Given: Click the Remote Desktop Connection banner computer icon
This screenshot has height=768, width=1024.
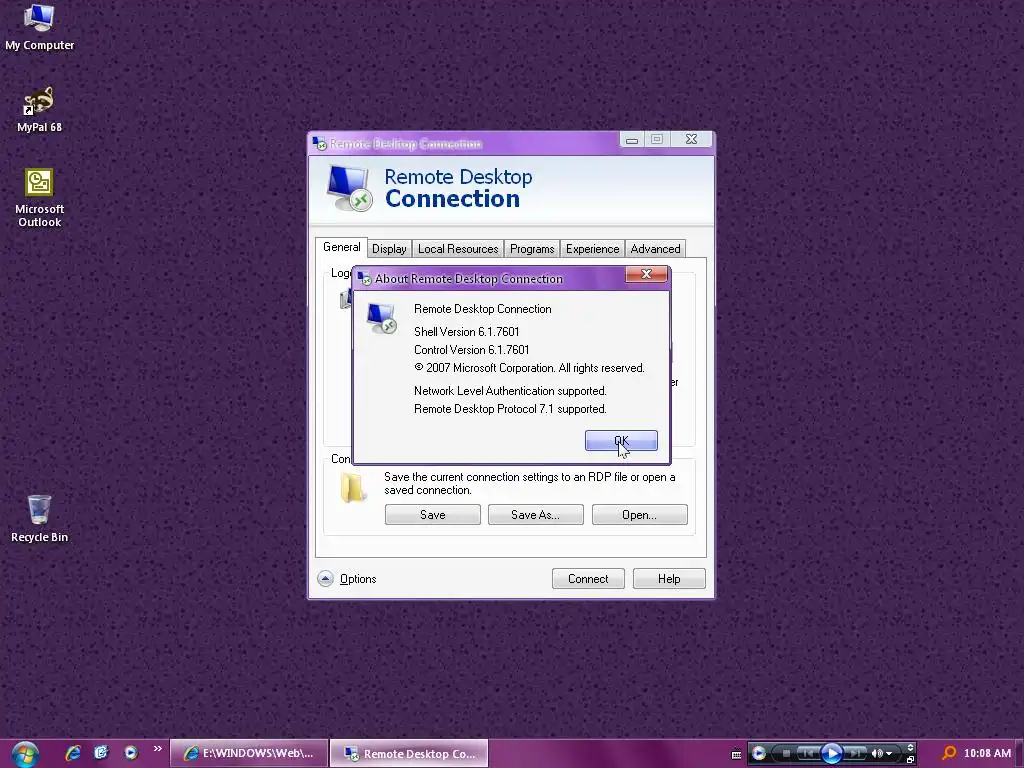Looking at the screenshot, I should click(349, 188).
